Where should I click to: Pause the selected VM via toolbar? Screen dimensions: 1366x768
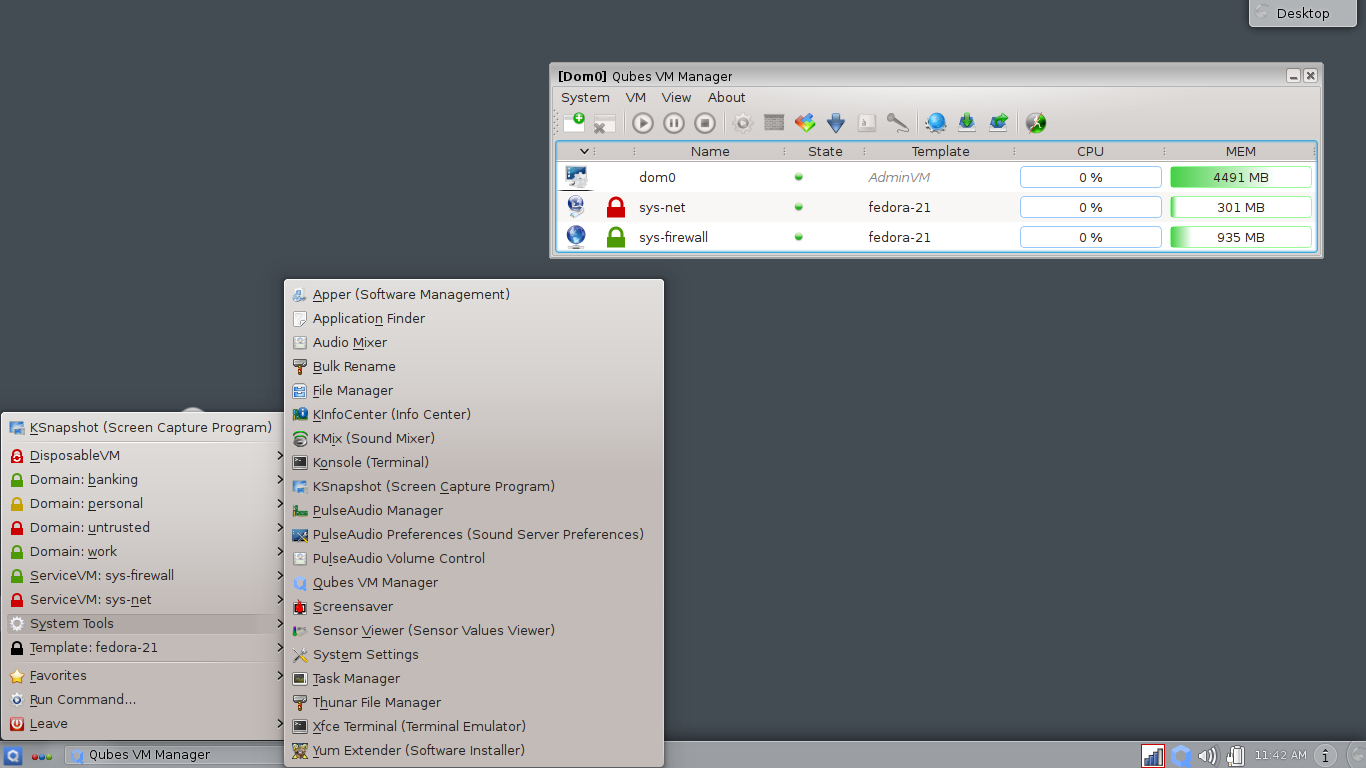point(674,123)
